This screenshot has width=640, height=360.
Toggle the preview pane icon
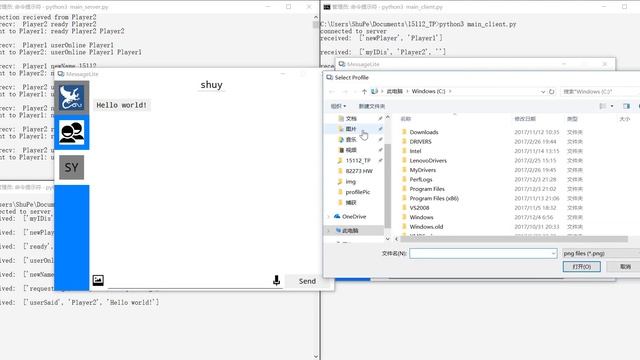point(627,106)
